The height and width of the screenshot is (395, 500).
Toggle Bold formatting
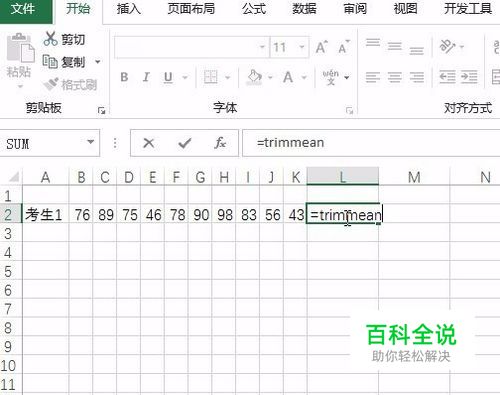click(x=124, y=77)
